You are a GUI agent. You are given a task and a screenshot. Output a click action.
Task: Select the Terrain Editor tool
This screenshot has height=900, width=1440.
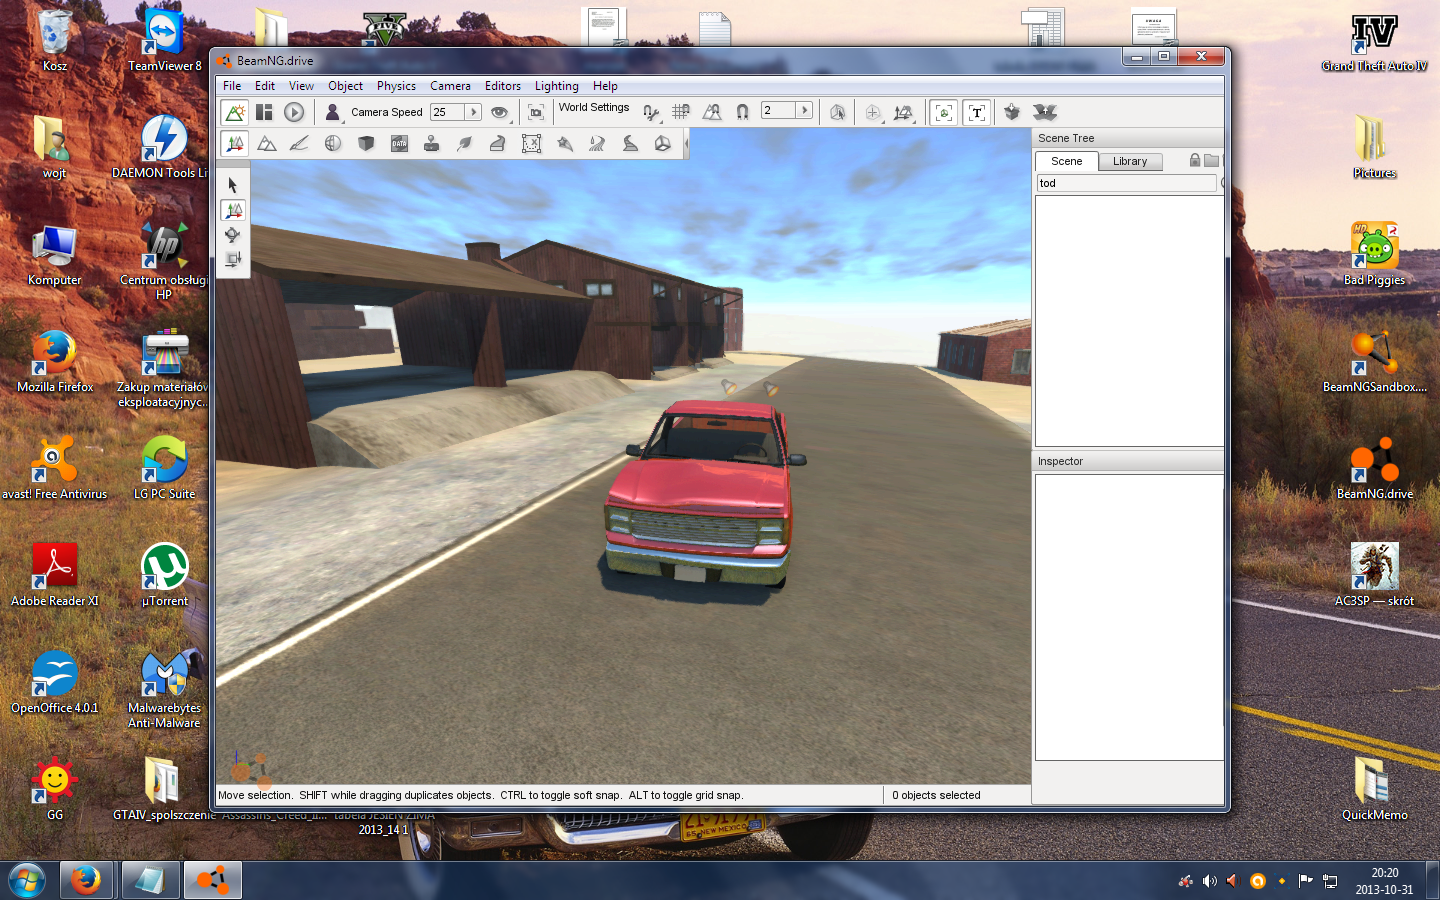[267, 144]
